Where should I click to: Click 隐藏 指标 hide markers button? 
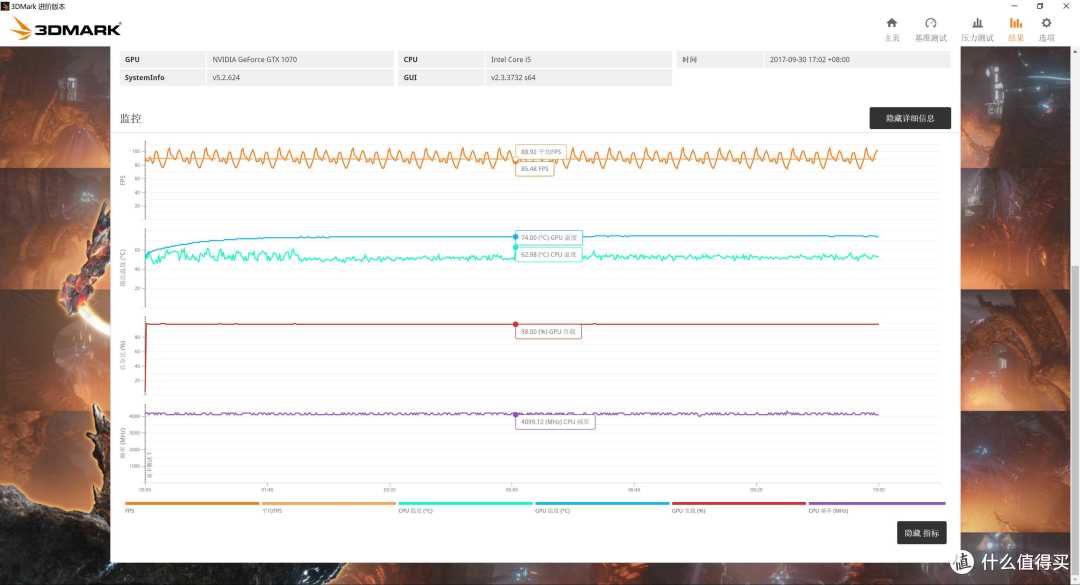pos(922,533)
